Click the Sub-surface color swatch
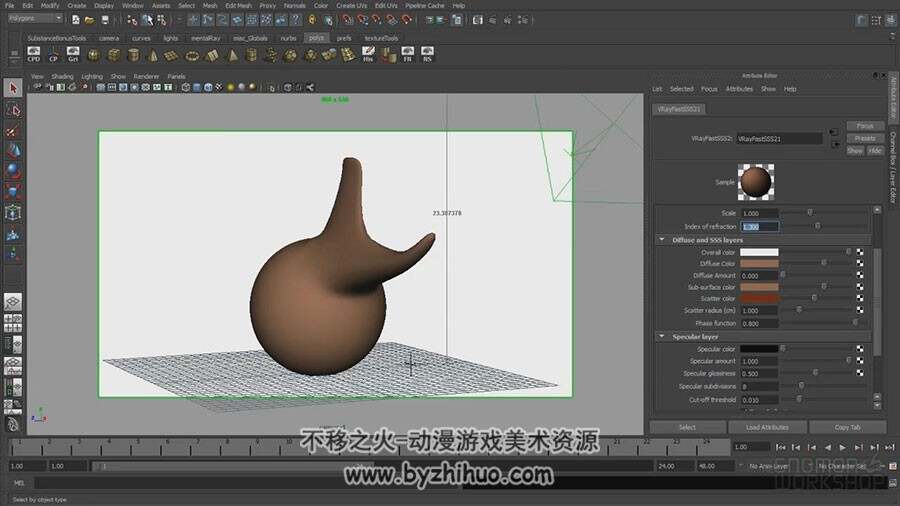Viewport: 900px width, 506px height. (x=759, y=287)
